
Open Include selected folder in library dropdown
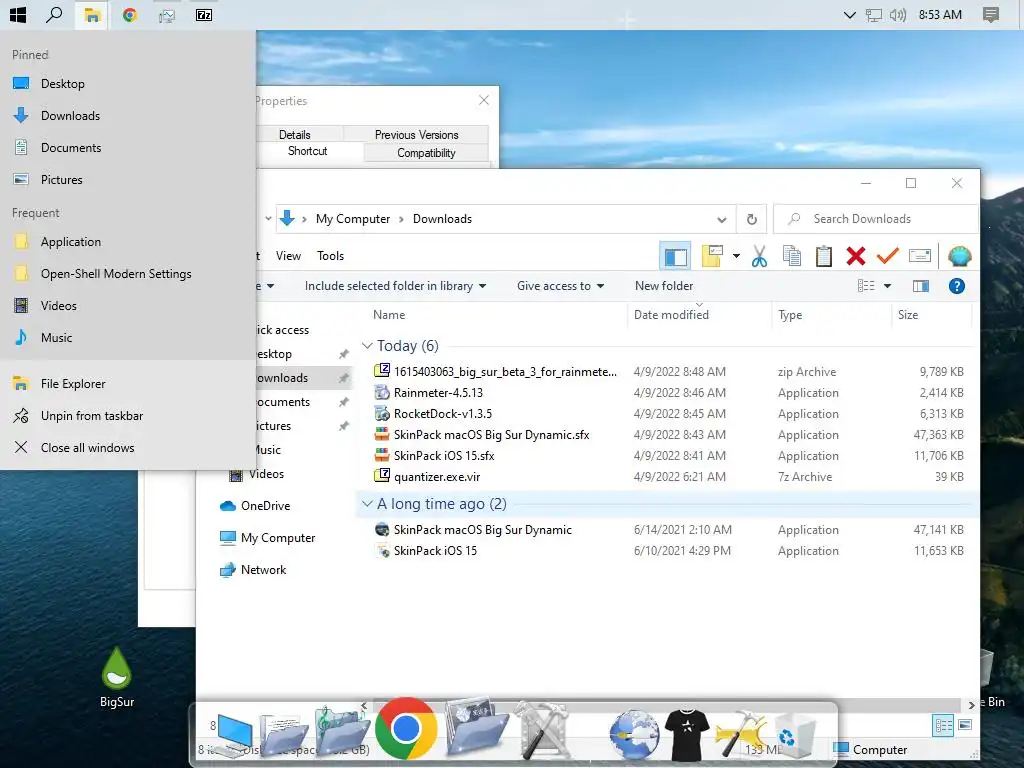click(x=395, y=286)
